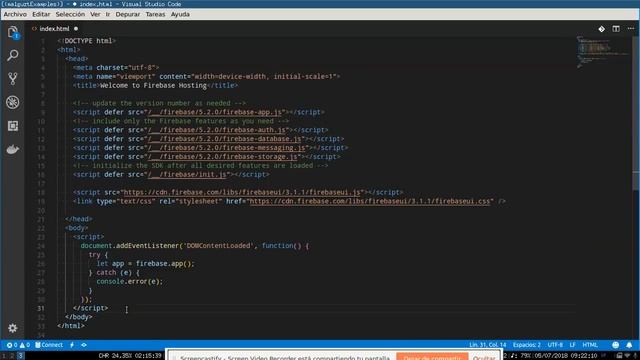
Task: Open the Selección menu
Action: click(70, 14)
